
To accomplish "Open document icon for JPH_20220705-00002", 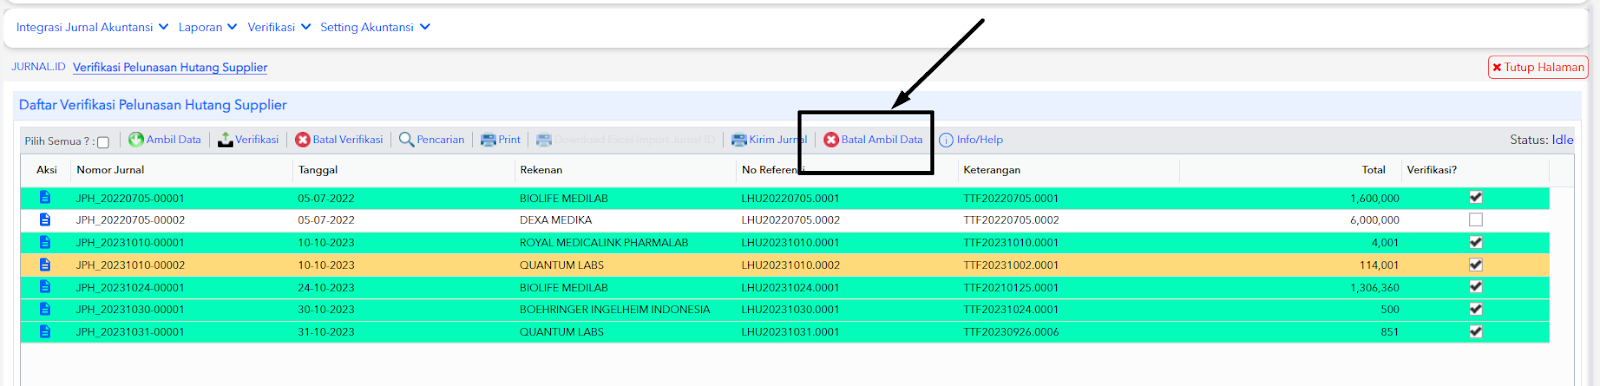I will point(45,220).
